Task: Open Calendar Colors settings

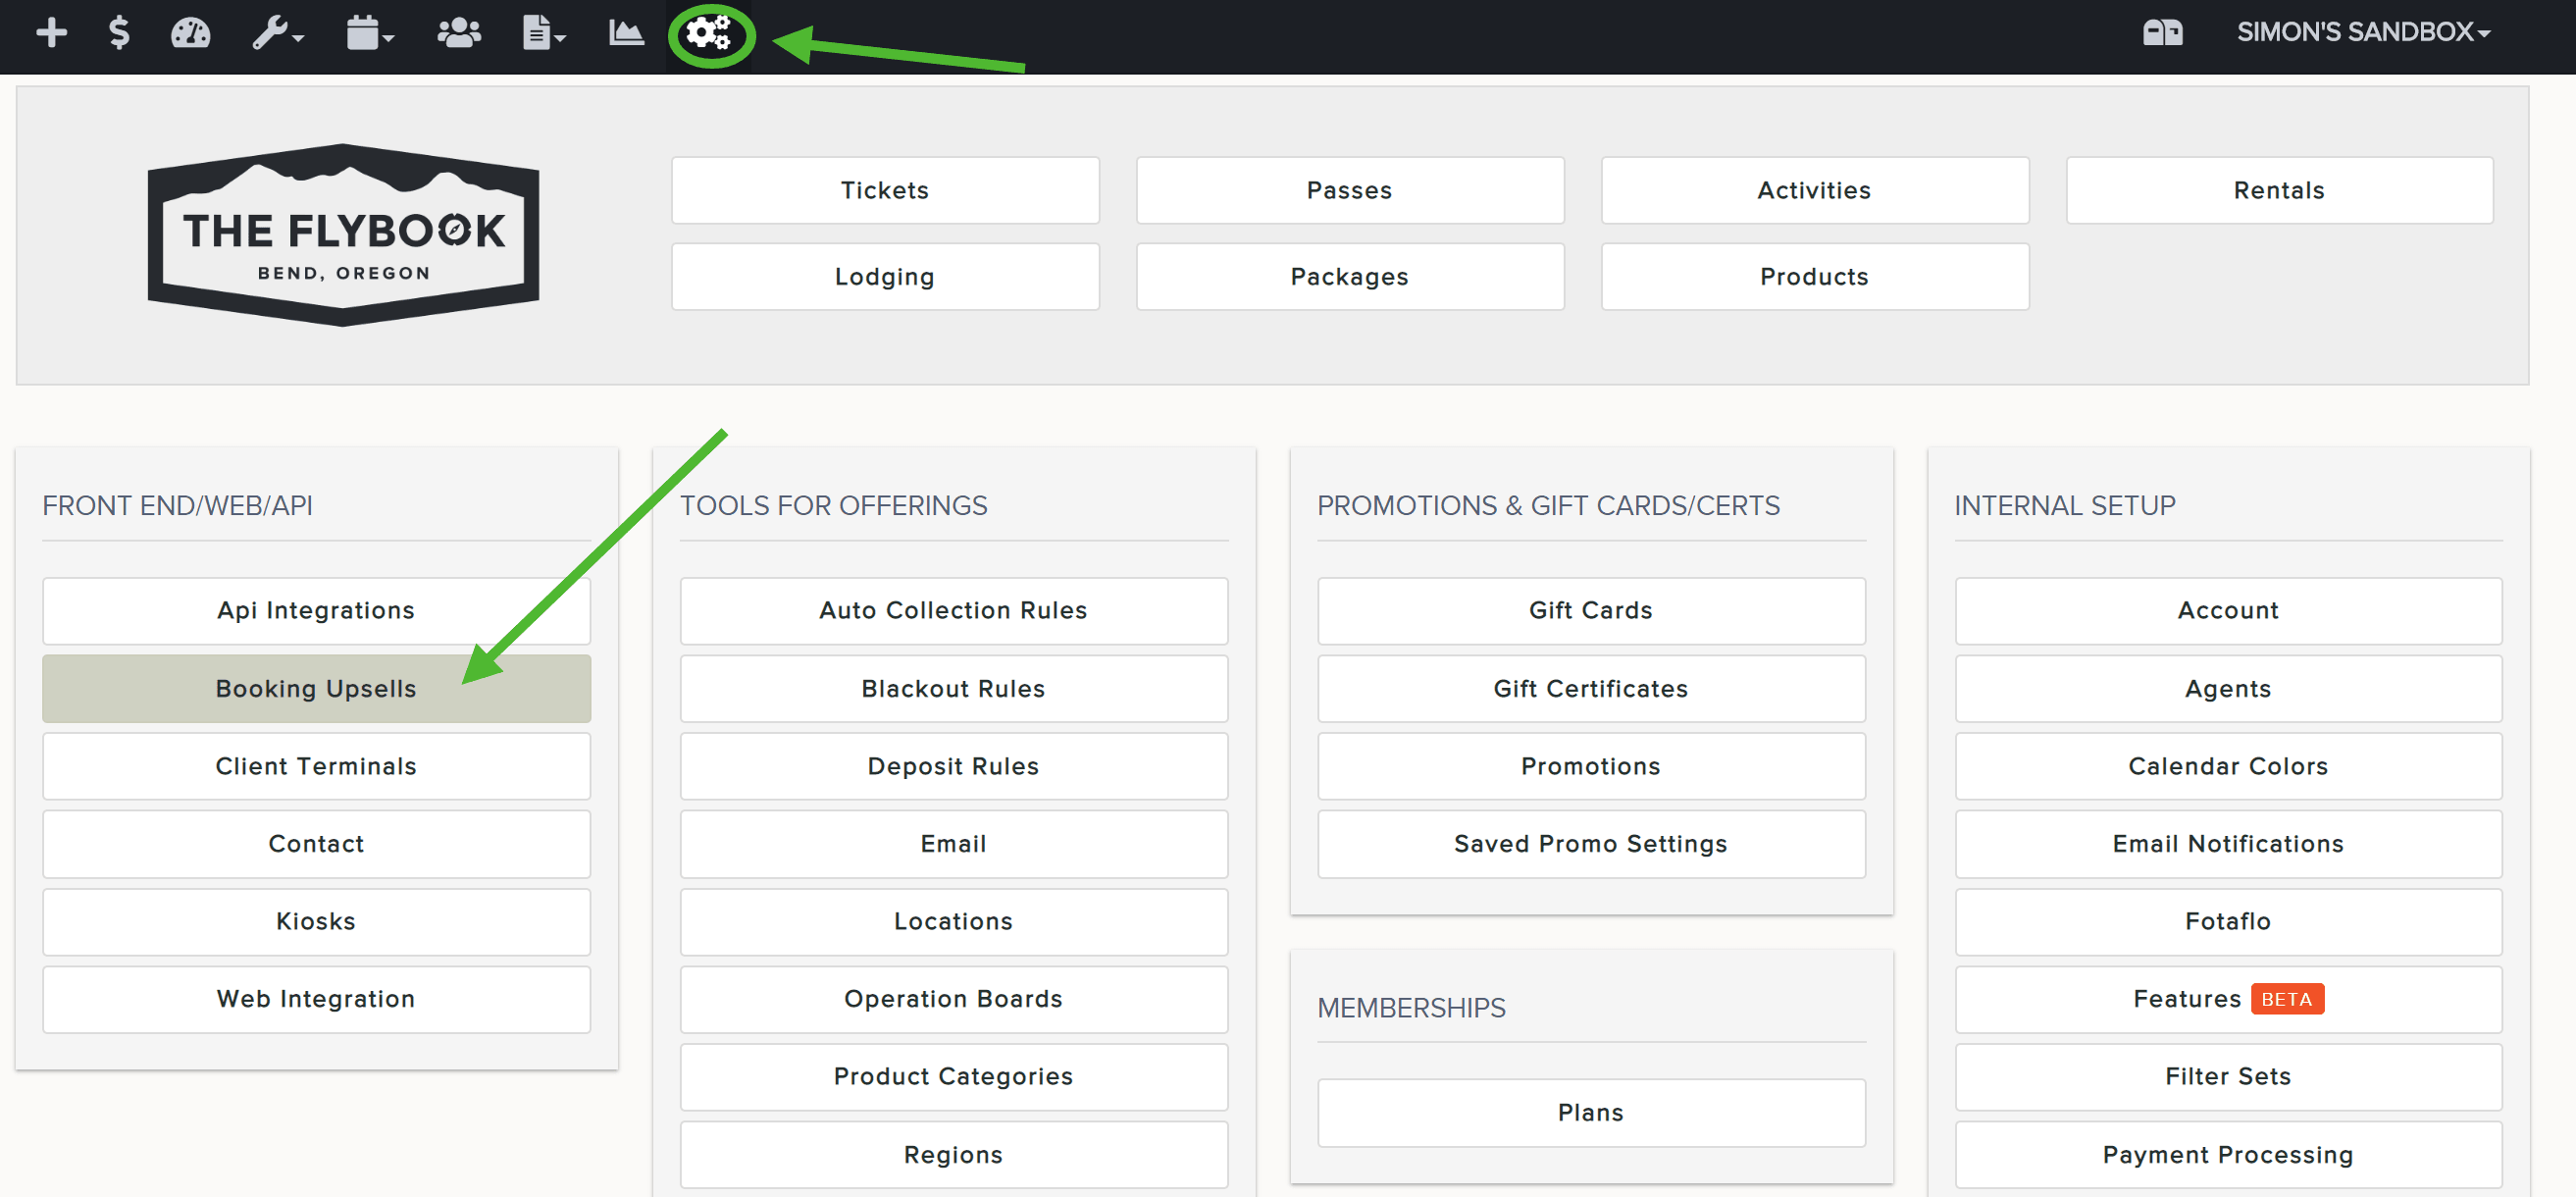Action: pos(2228,766)
